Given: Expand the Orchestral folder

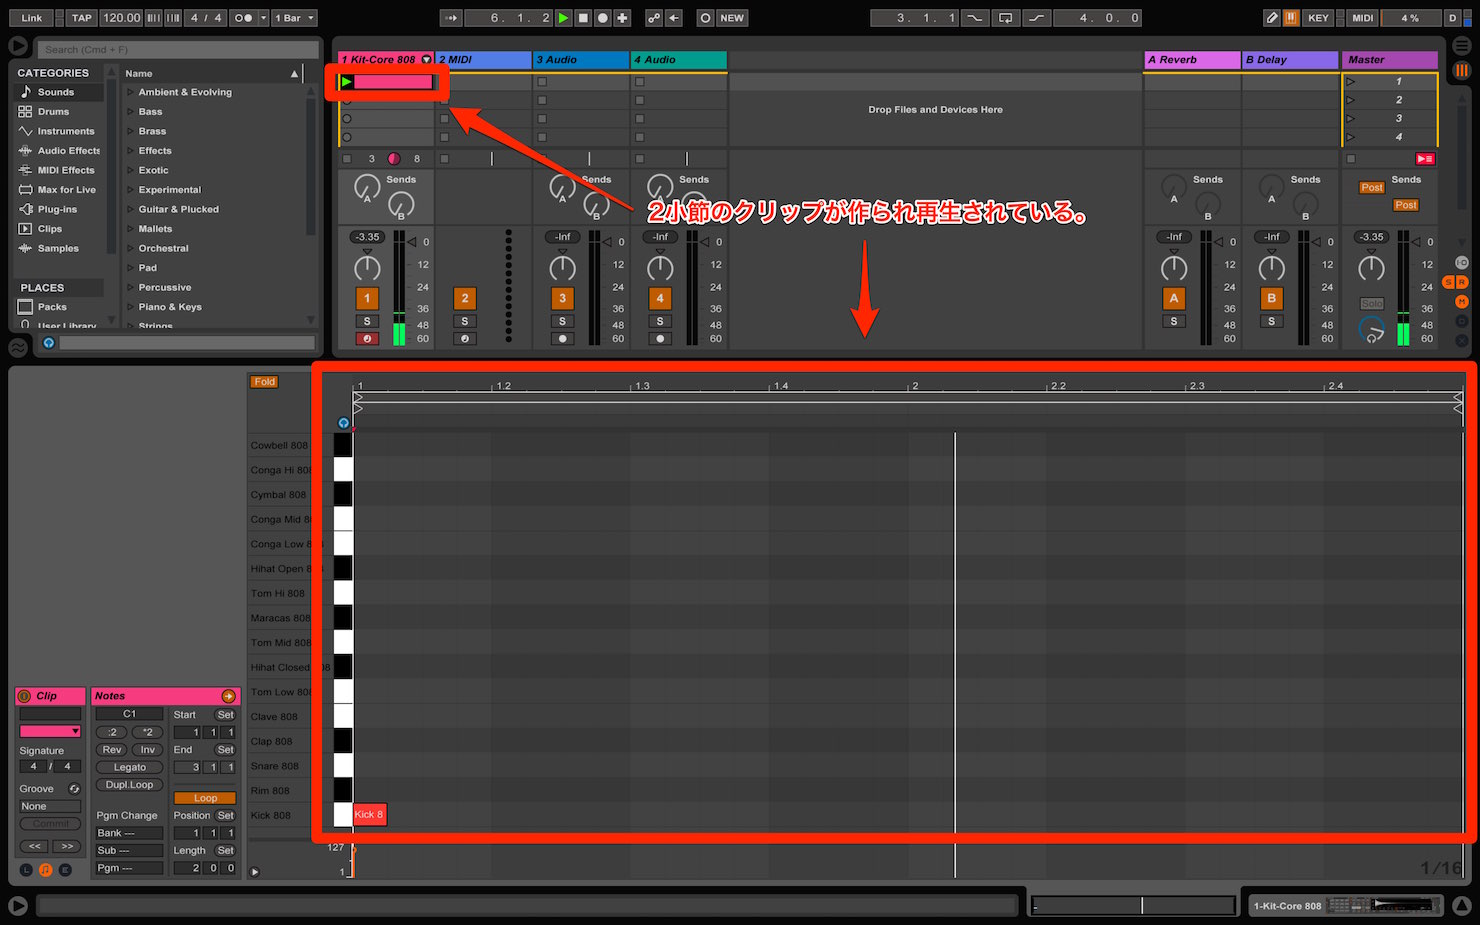Looking at the screenshot, I should (130, 249).
